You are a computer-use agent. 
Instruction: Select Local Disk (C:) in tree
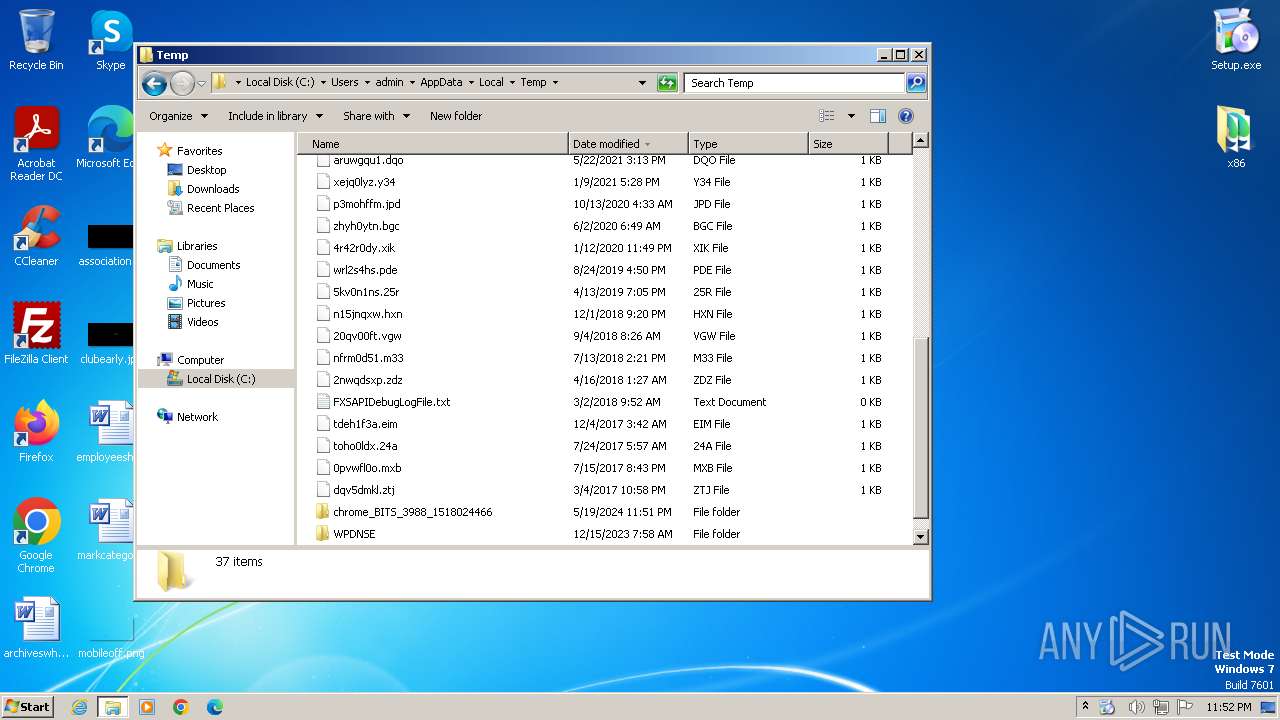(216, 379)
